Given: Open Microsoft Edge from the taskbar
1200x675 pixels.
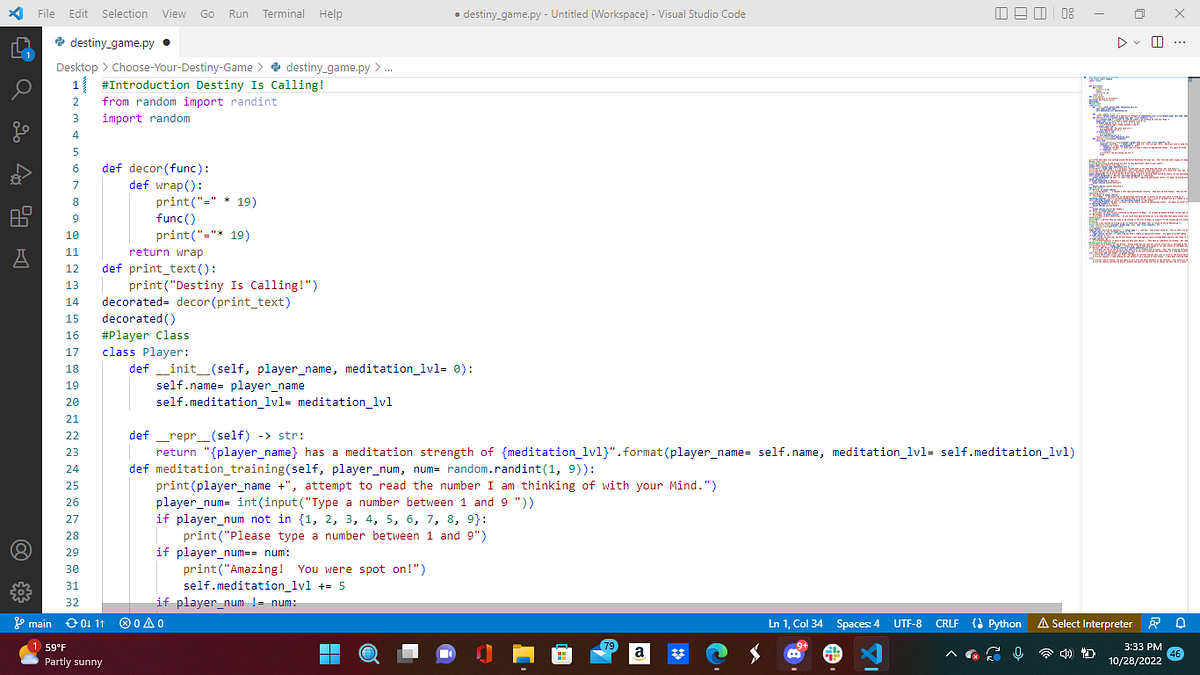Looking at the screenshot, I should [718, 654].
